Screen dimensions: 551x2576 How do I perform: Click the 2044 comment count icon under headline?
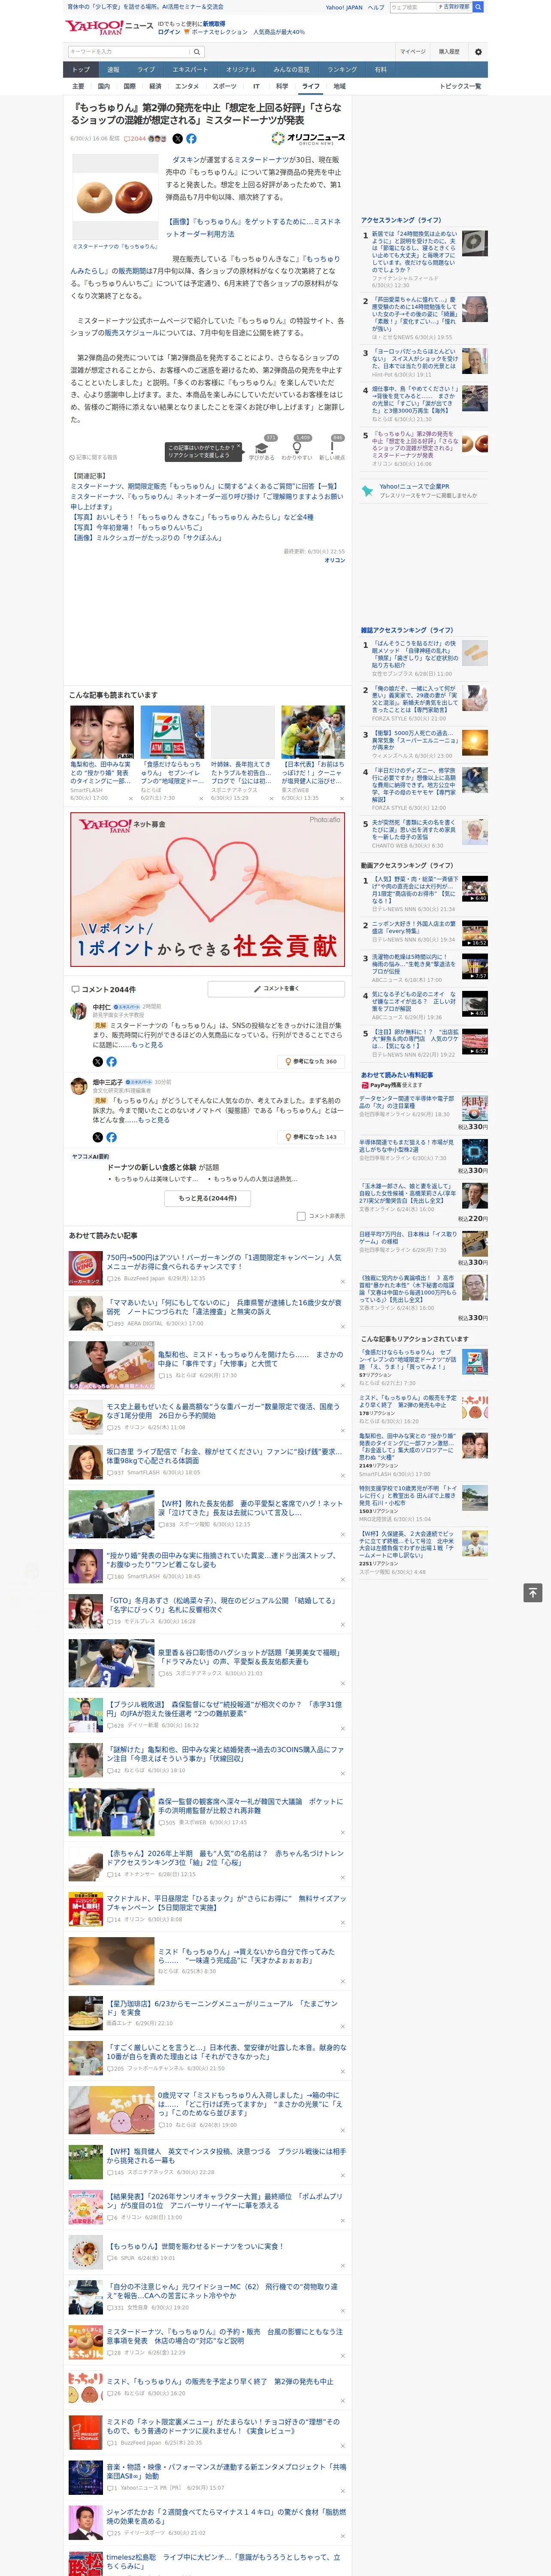click(135, 139)
